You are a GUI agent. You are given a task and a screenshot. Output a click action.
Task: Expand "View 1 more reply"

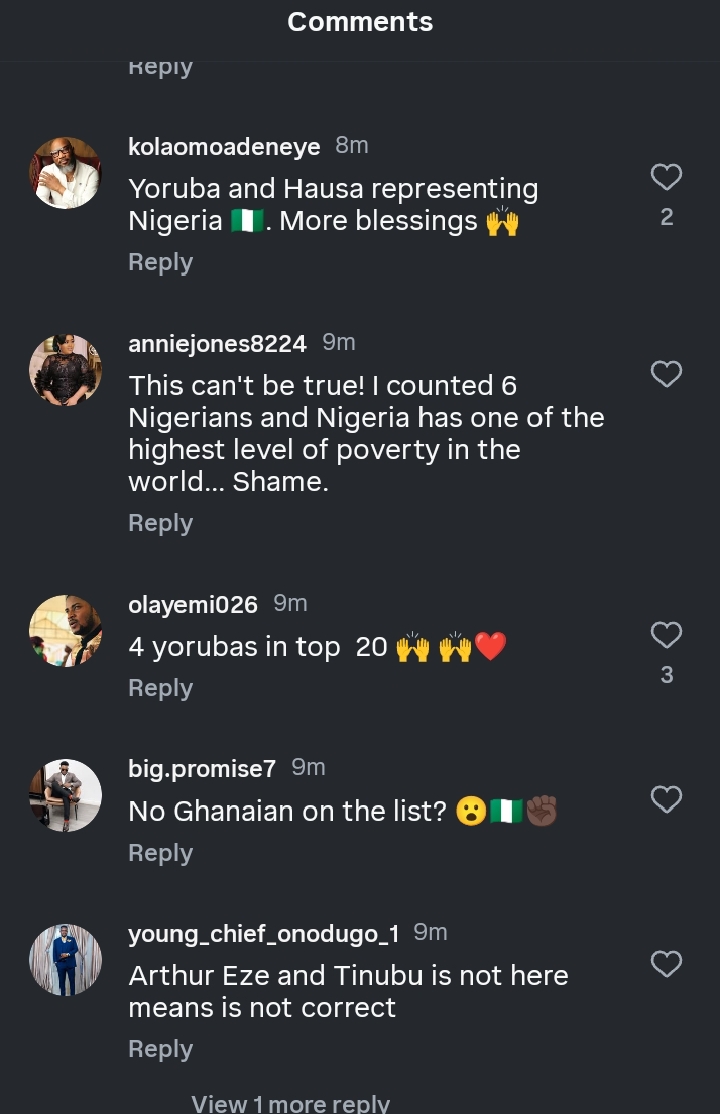(x=290, y=1103)
